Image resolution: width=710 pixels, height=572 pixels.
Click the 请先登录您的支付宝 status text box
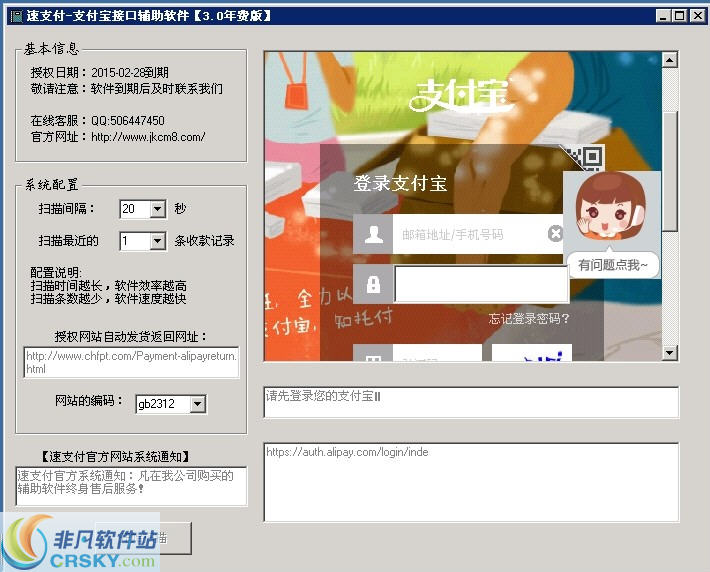[x=471, y=402]
